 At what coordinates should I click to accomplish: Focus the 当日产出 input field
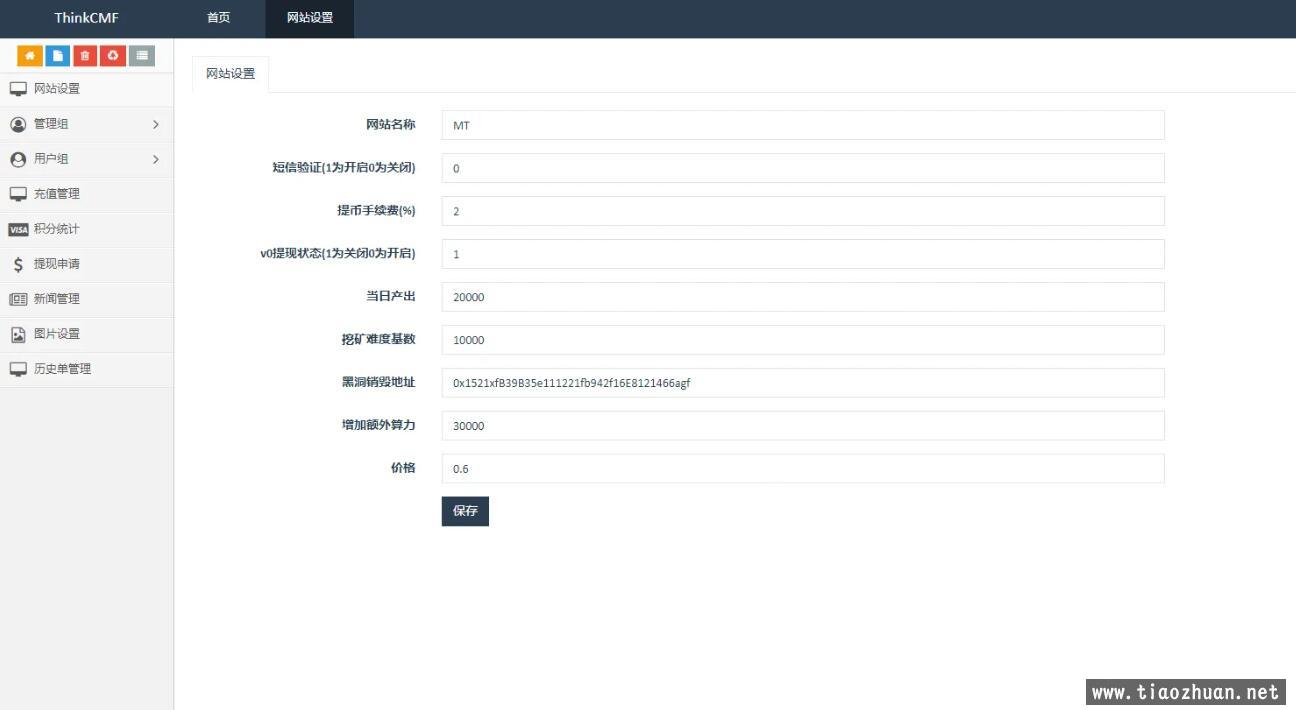pyautogui.click(x=803, y=297)
